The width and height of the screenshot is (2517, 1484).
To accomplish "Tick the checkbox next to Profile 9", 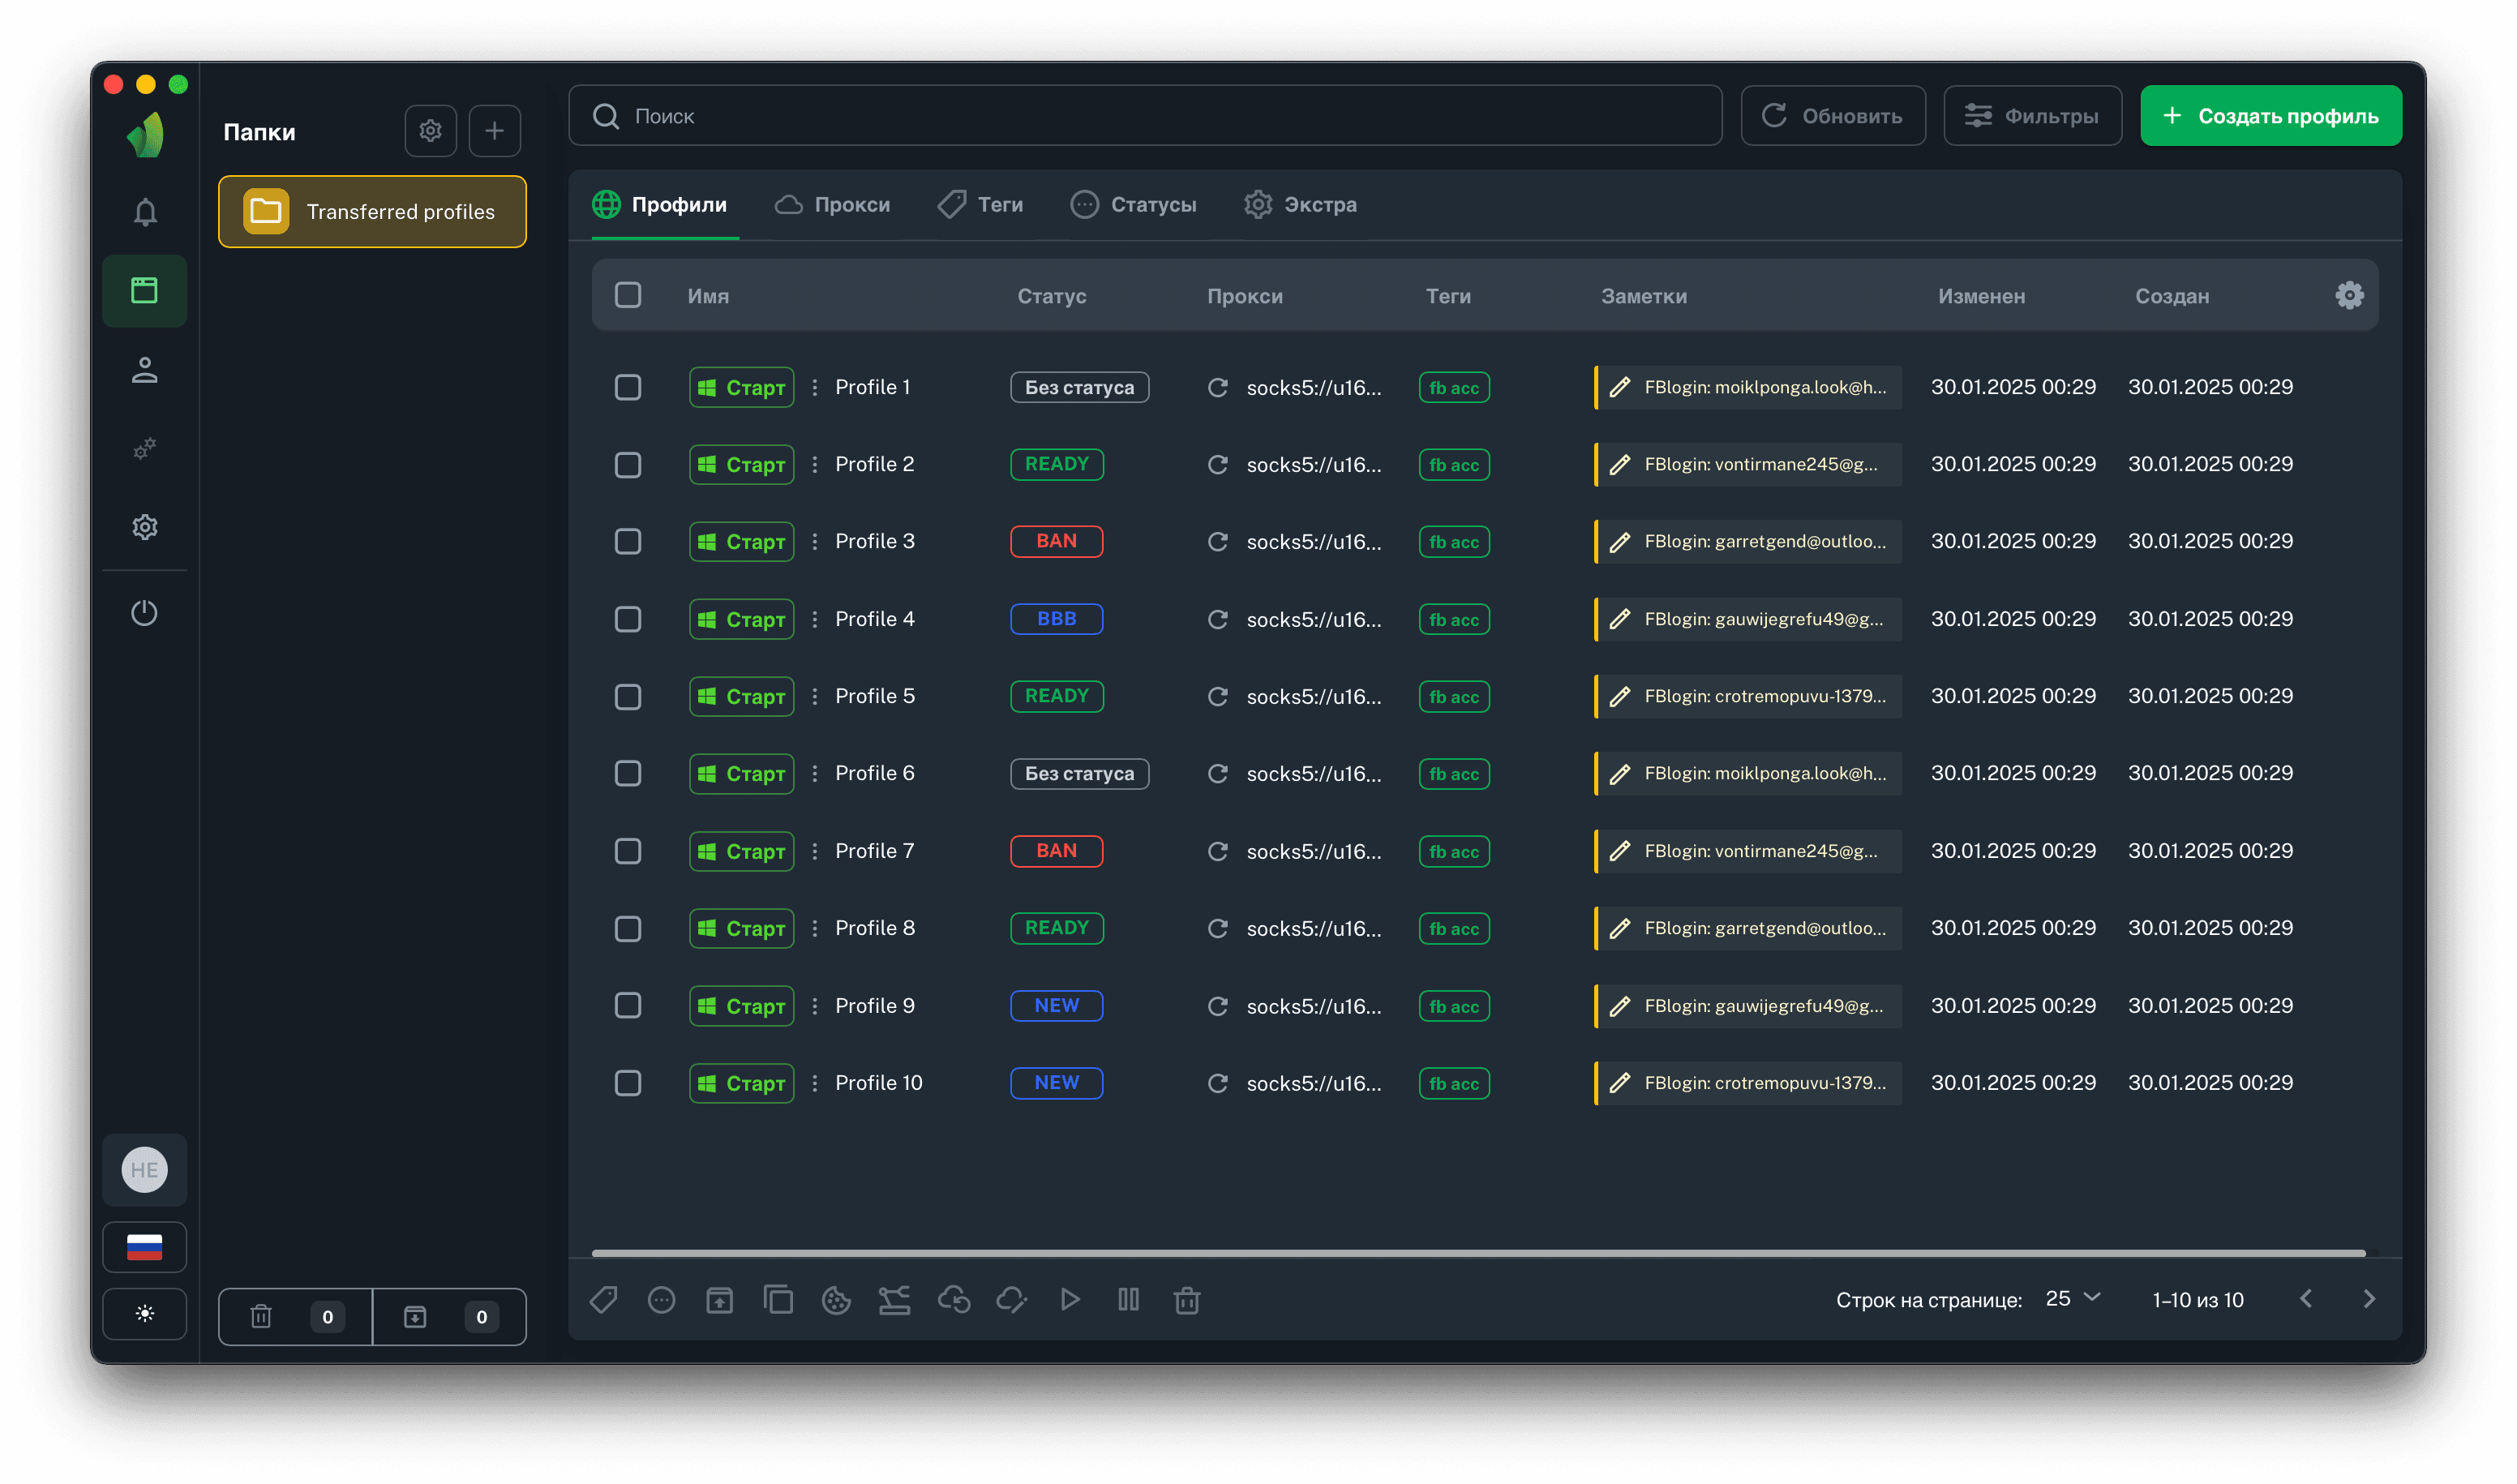I will (628, 1005).
